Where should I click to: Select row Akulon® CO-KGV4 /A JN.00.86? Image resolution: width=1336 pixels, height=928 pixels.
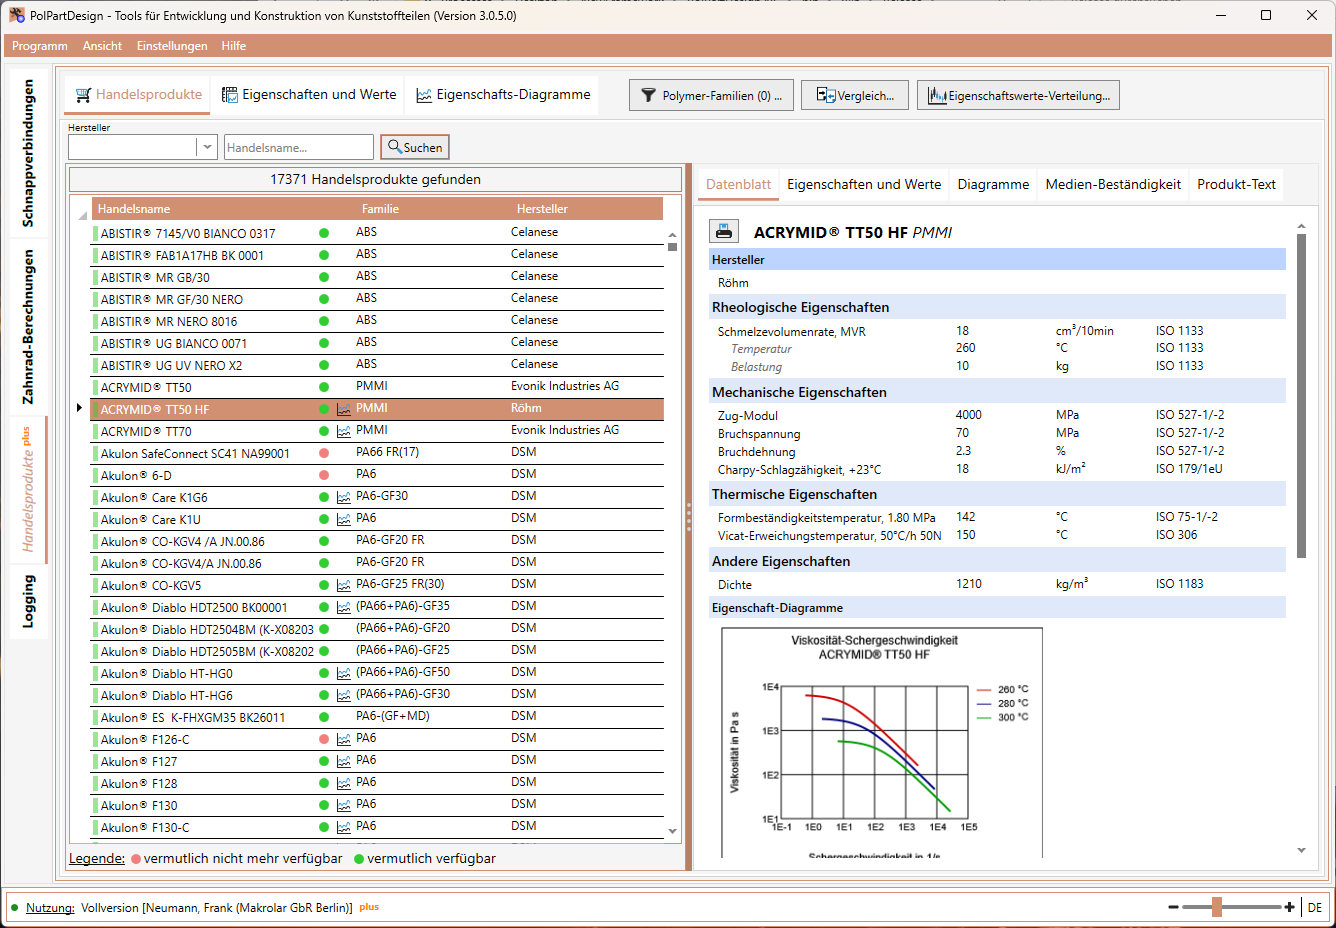[x=377, y=541]
